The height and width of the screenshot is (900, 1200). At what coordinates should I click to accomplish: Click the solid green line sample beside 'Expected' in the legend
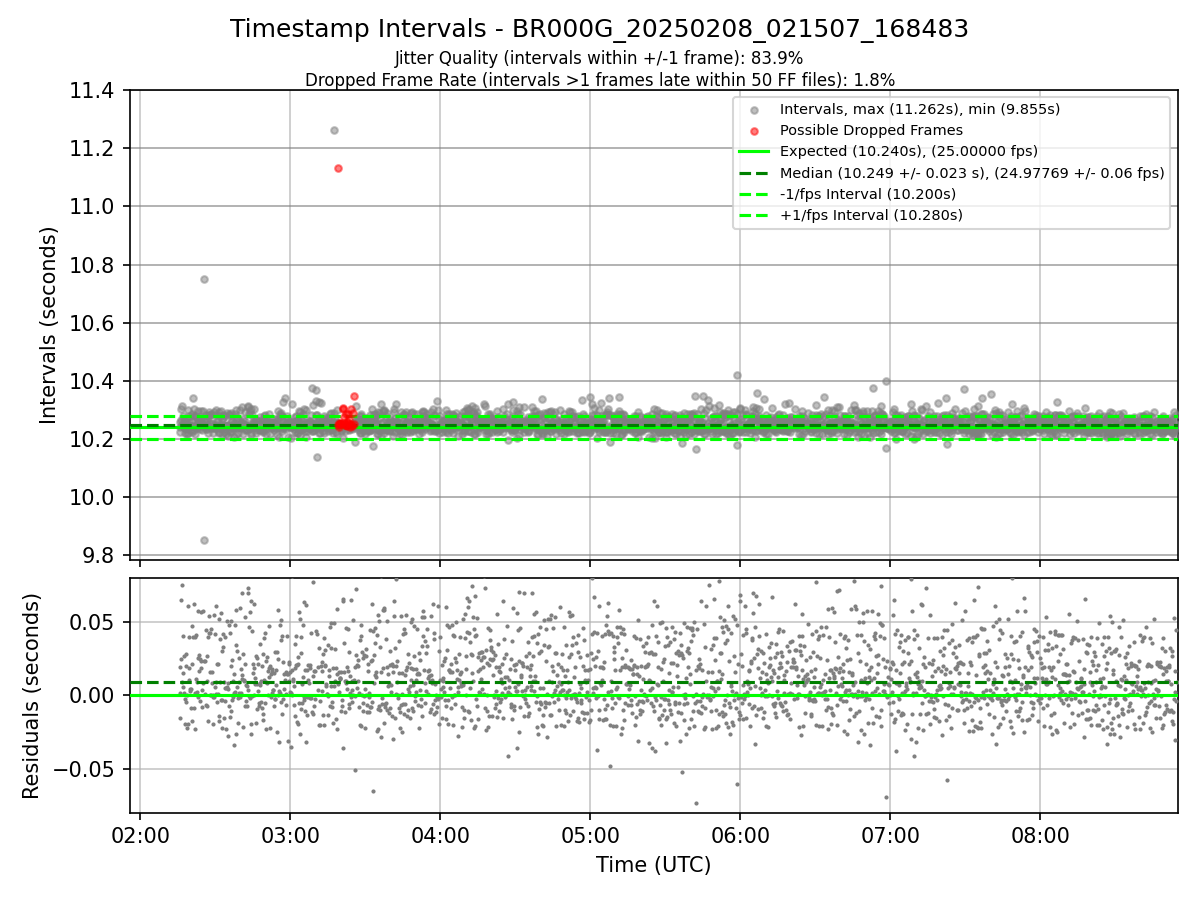click(754, 152)
